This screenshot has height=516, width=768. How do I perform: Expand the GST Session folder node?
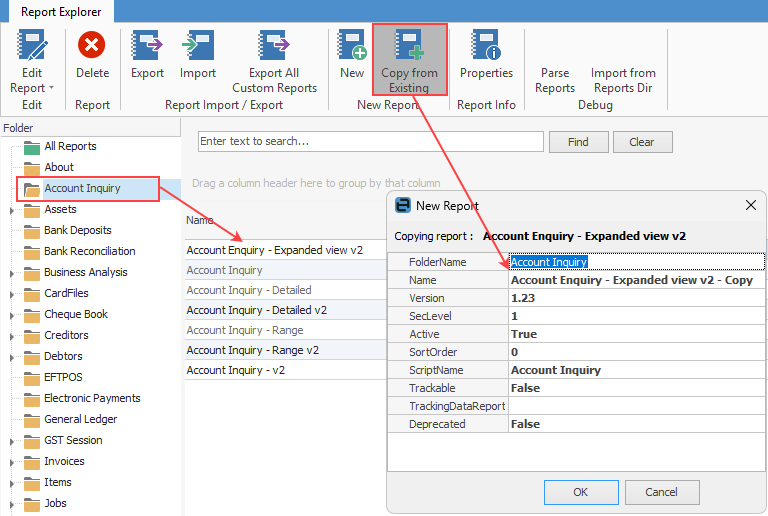(12, 442)
